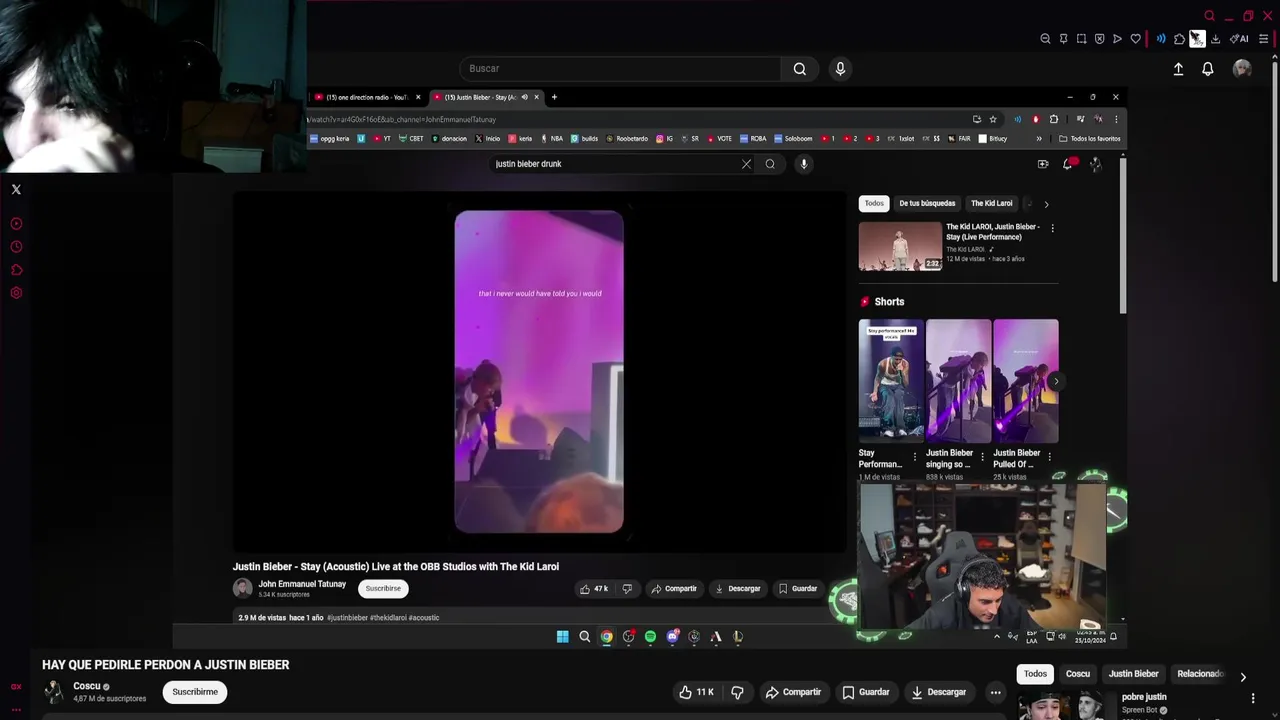The height and width of the screenshot is (720, 1280).
Task: Click the upload arrow icon beside the bell
Action: click(1178, 69)
